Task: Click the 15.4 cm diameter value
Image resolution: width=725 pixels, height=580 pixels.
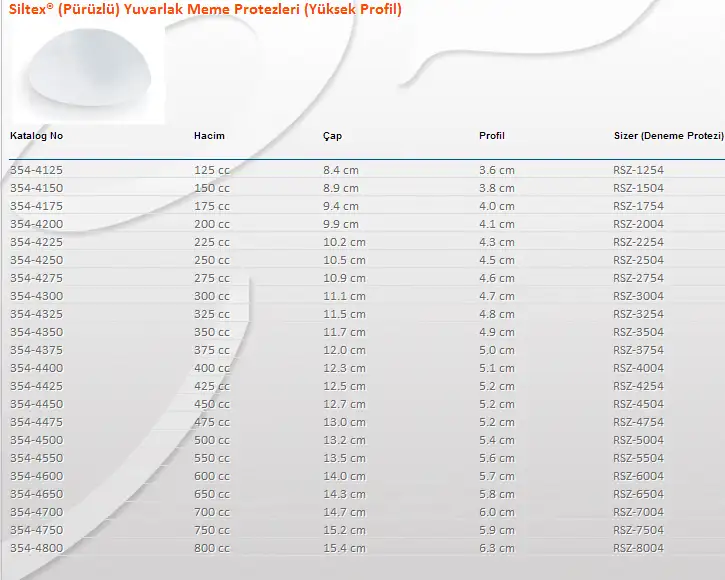Action: tap(344, 548)
